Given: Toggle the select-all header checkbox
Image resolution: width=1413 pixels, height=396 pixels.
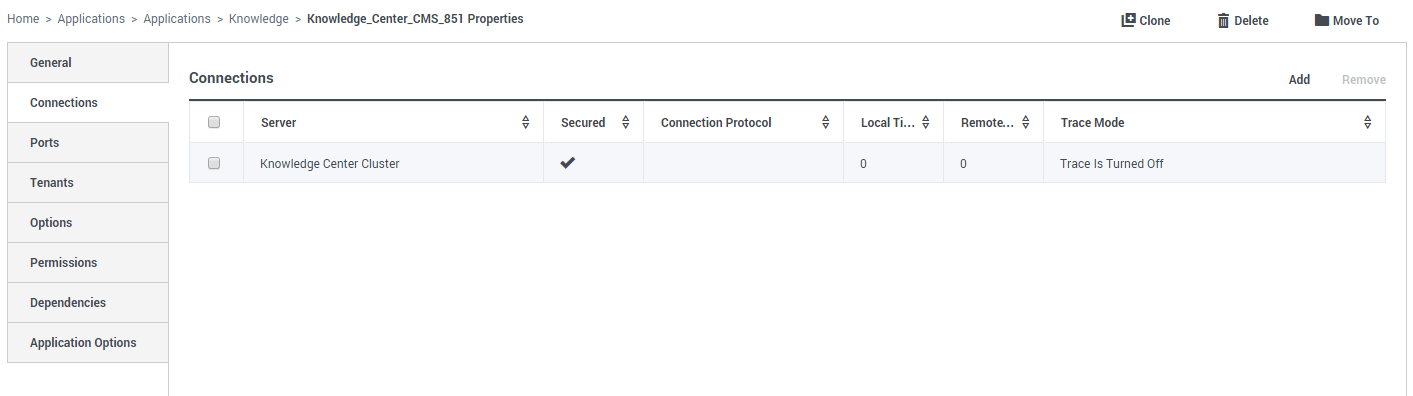Looking at the screenshot, I should pos(214,123).
